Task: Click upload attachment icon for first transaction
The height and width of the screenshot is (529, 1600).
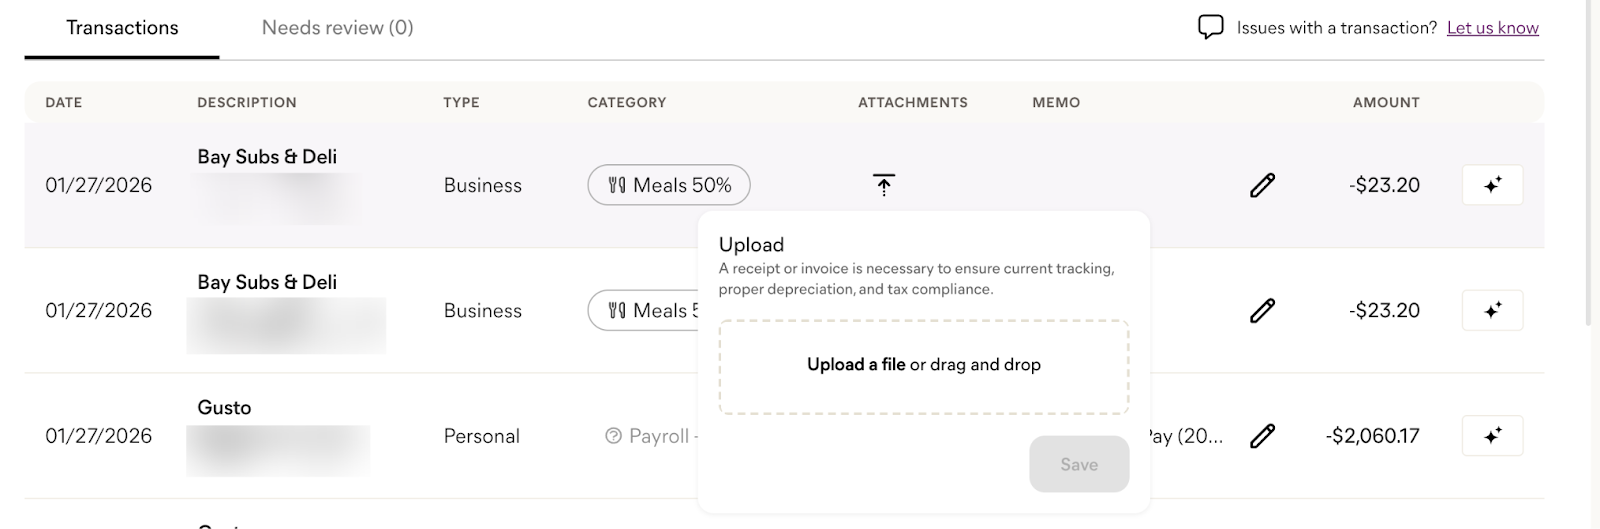Action: 884,185
